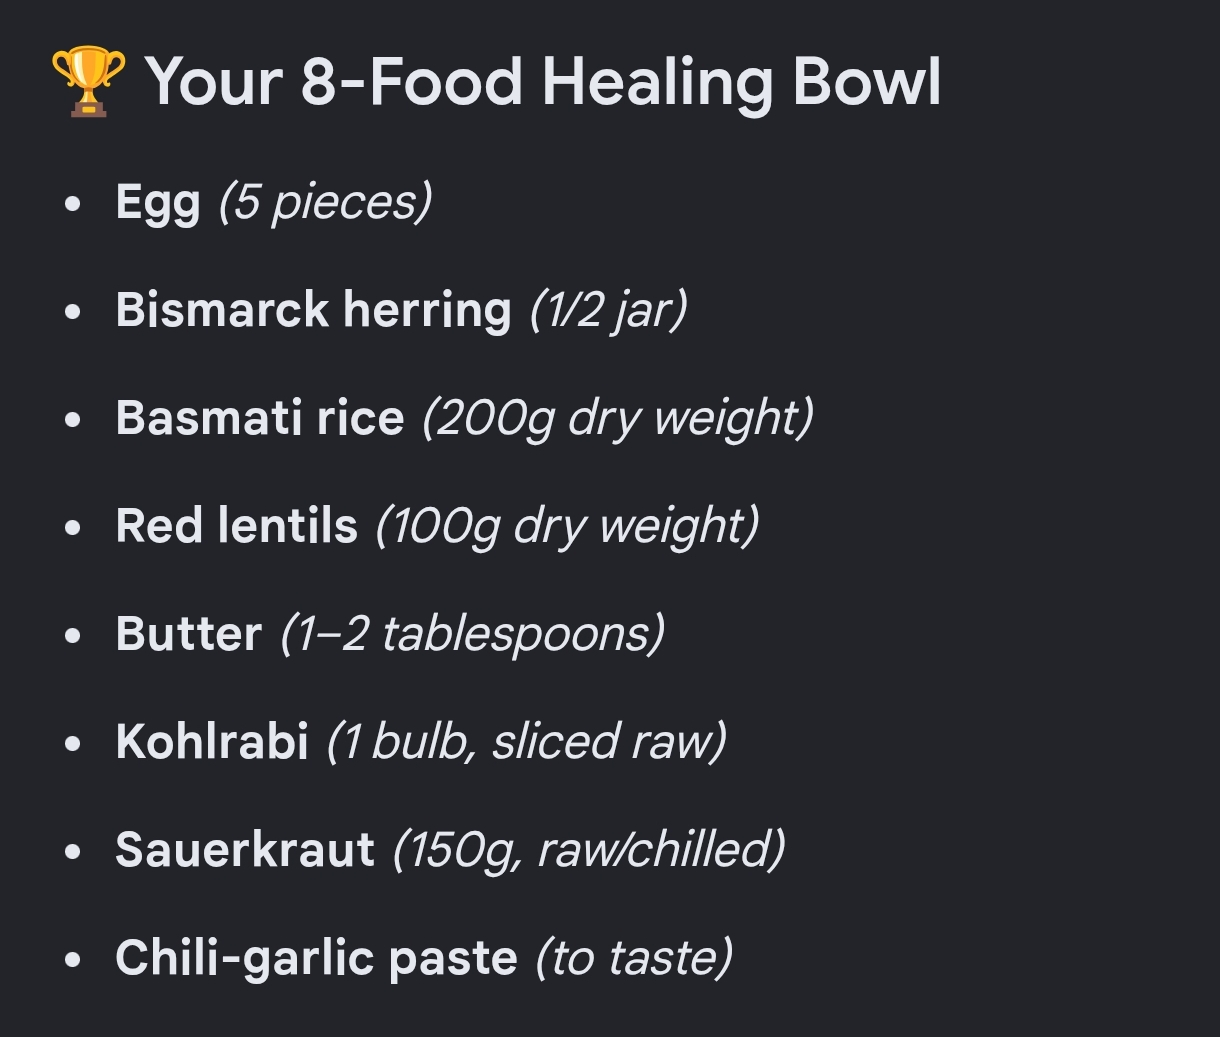Click 'Basmati rice' in the list
The height and width of the screenshot is (1037, 1220).
click(260, 418)
